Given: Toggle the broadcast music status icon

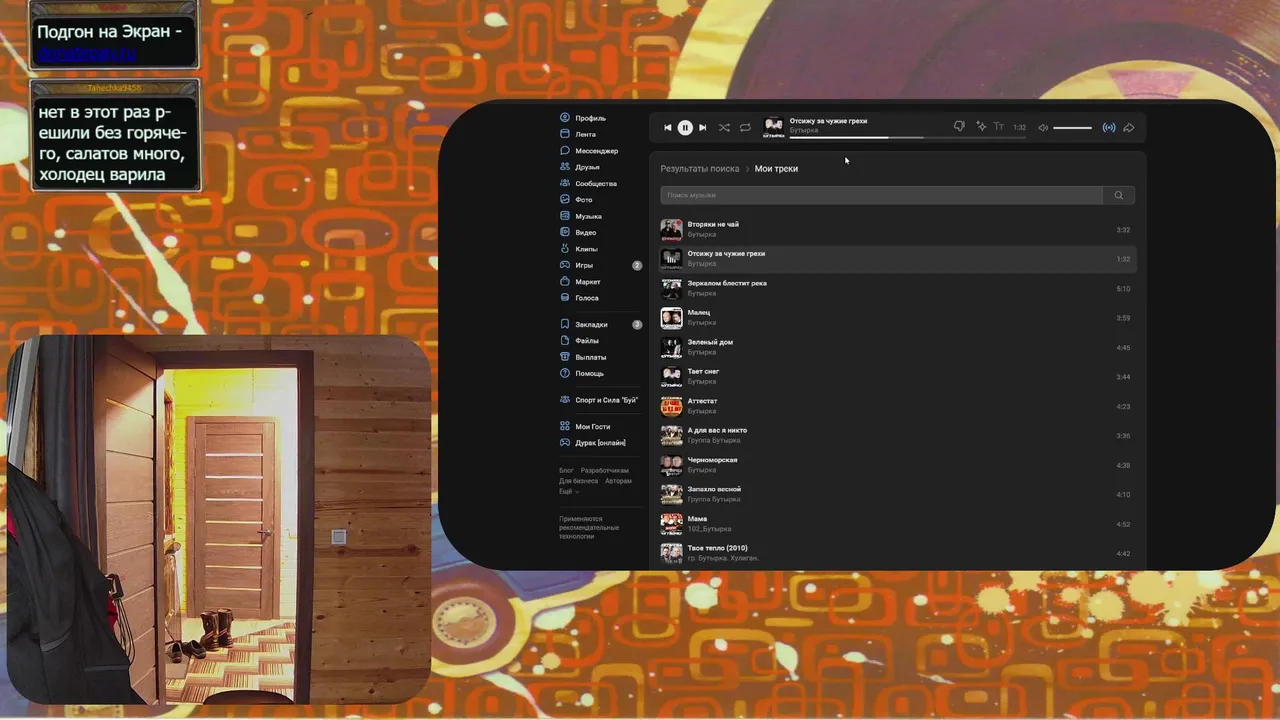Looking at the screenshot, I should 1109,128.
